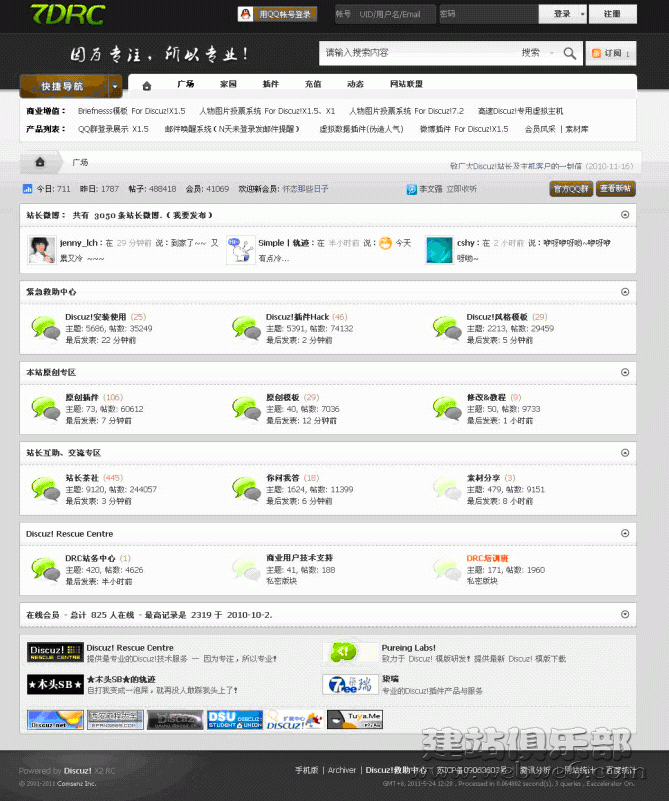This screenshot has height=801, width=669.
Task: Click the RSS 订阅 feed icon
Action: point(596,53)
